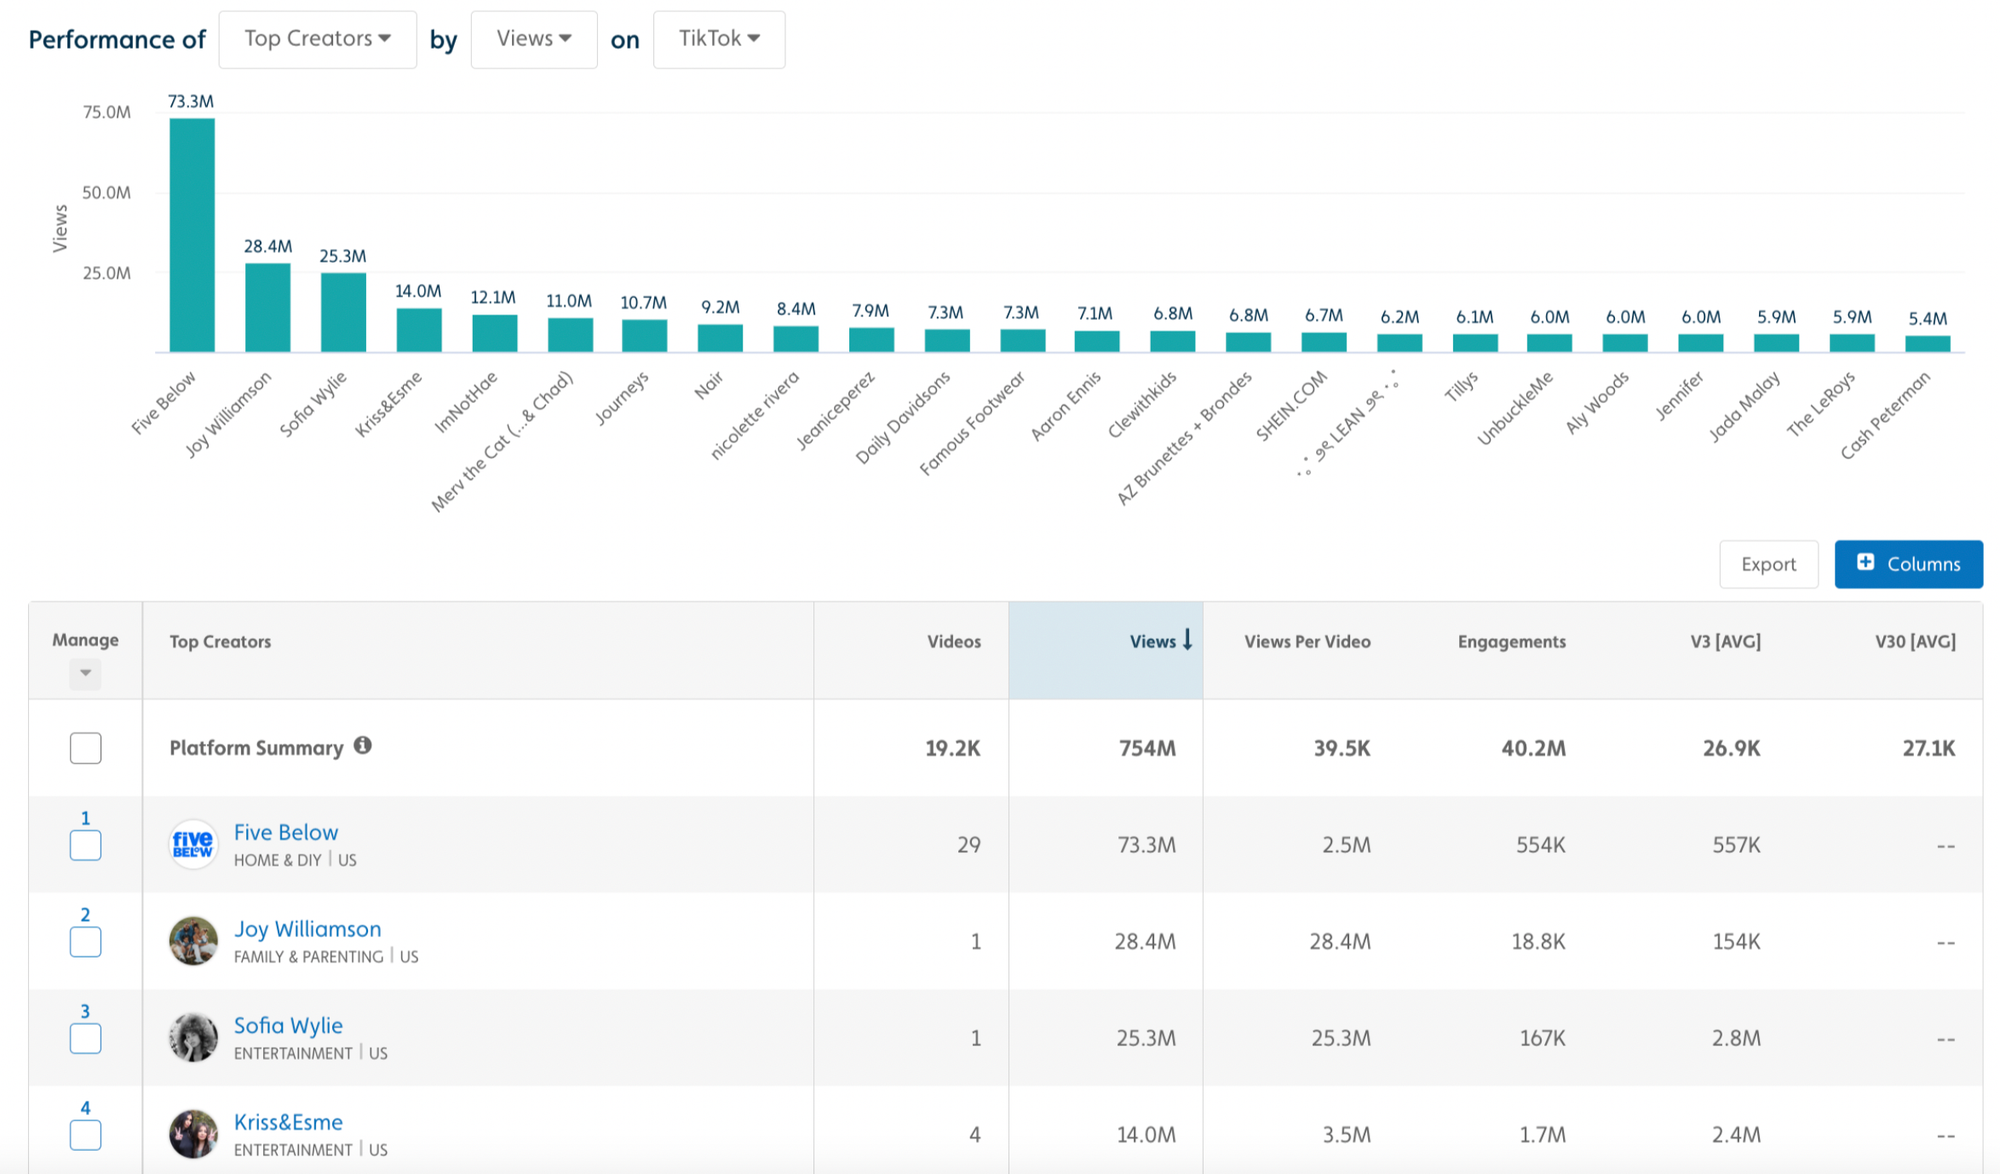Click the Views sort descending arrow
This screenshot has width=2000, height=1174.
pyautogui.click(x=1187, y=640)
